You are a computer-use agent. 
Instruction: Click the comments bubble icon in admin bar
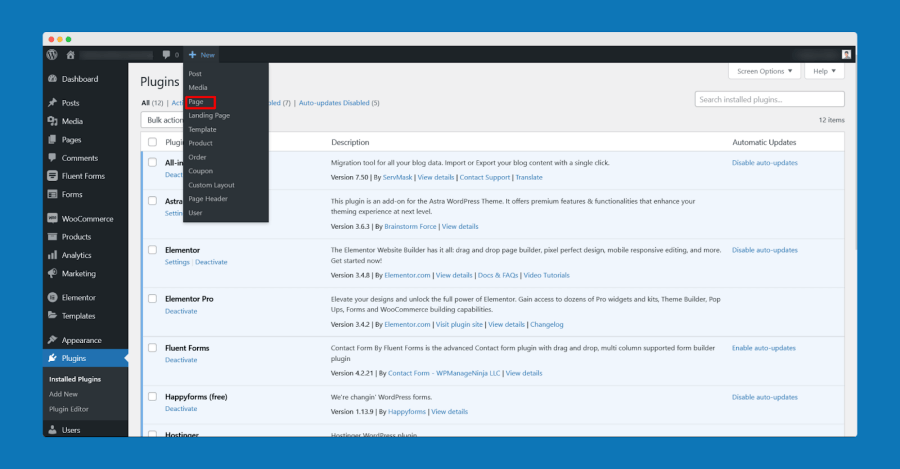point(166,55)
